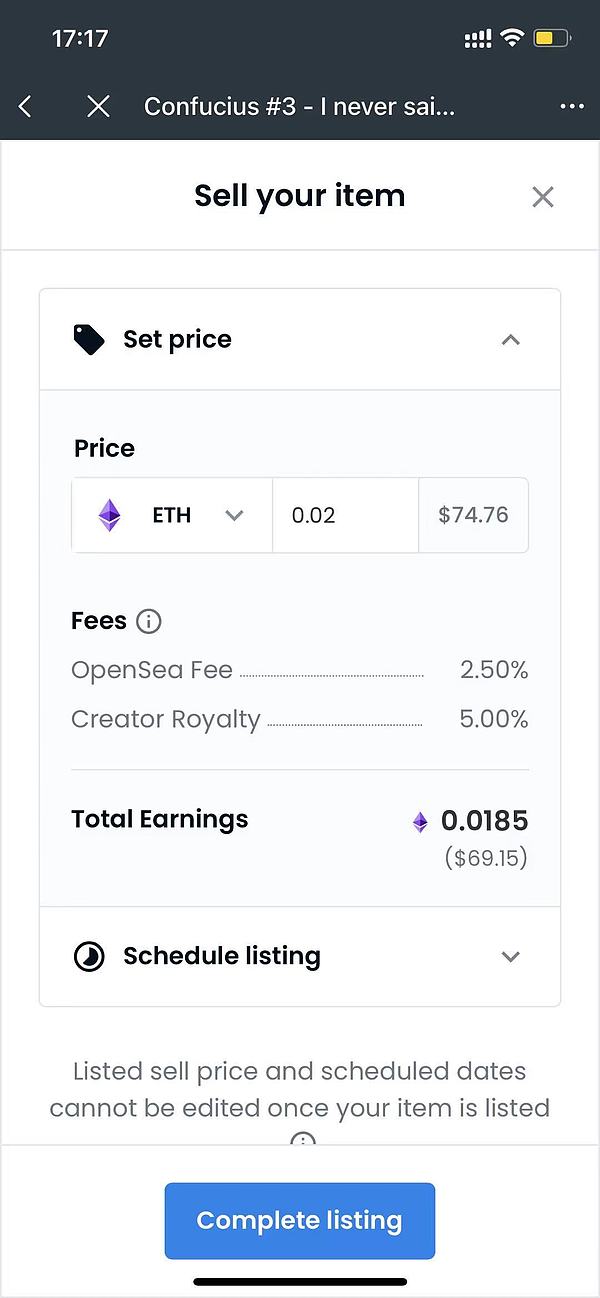Viewport: 600px width, 1298px height.
Task: Open the Schedule listing section header
Action: [x=222, y=956]
